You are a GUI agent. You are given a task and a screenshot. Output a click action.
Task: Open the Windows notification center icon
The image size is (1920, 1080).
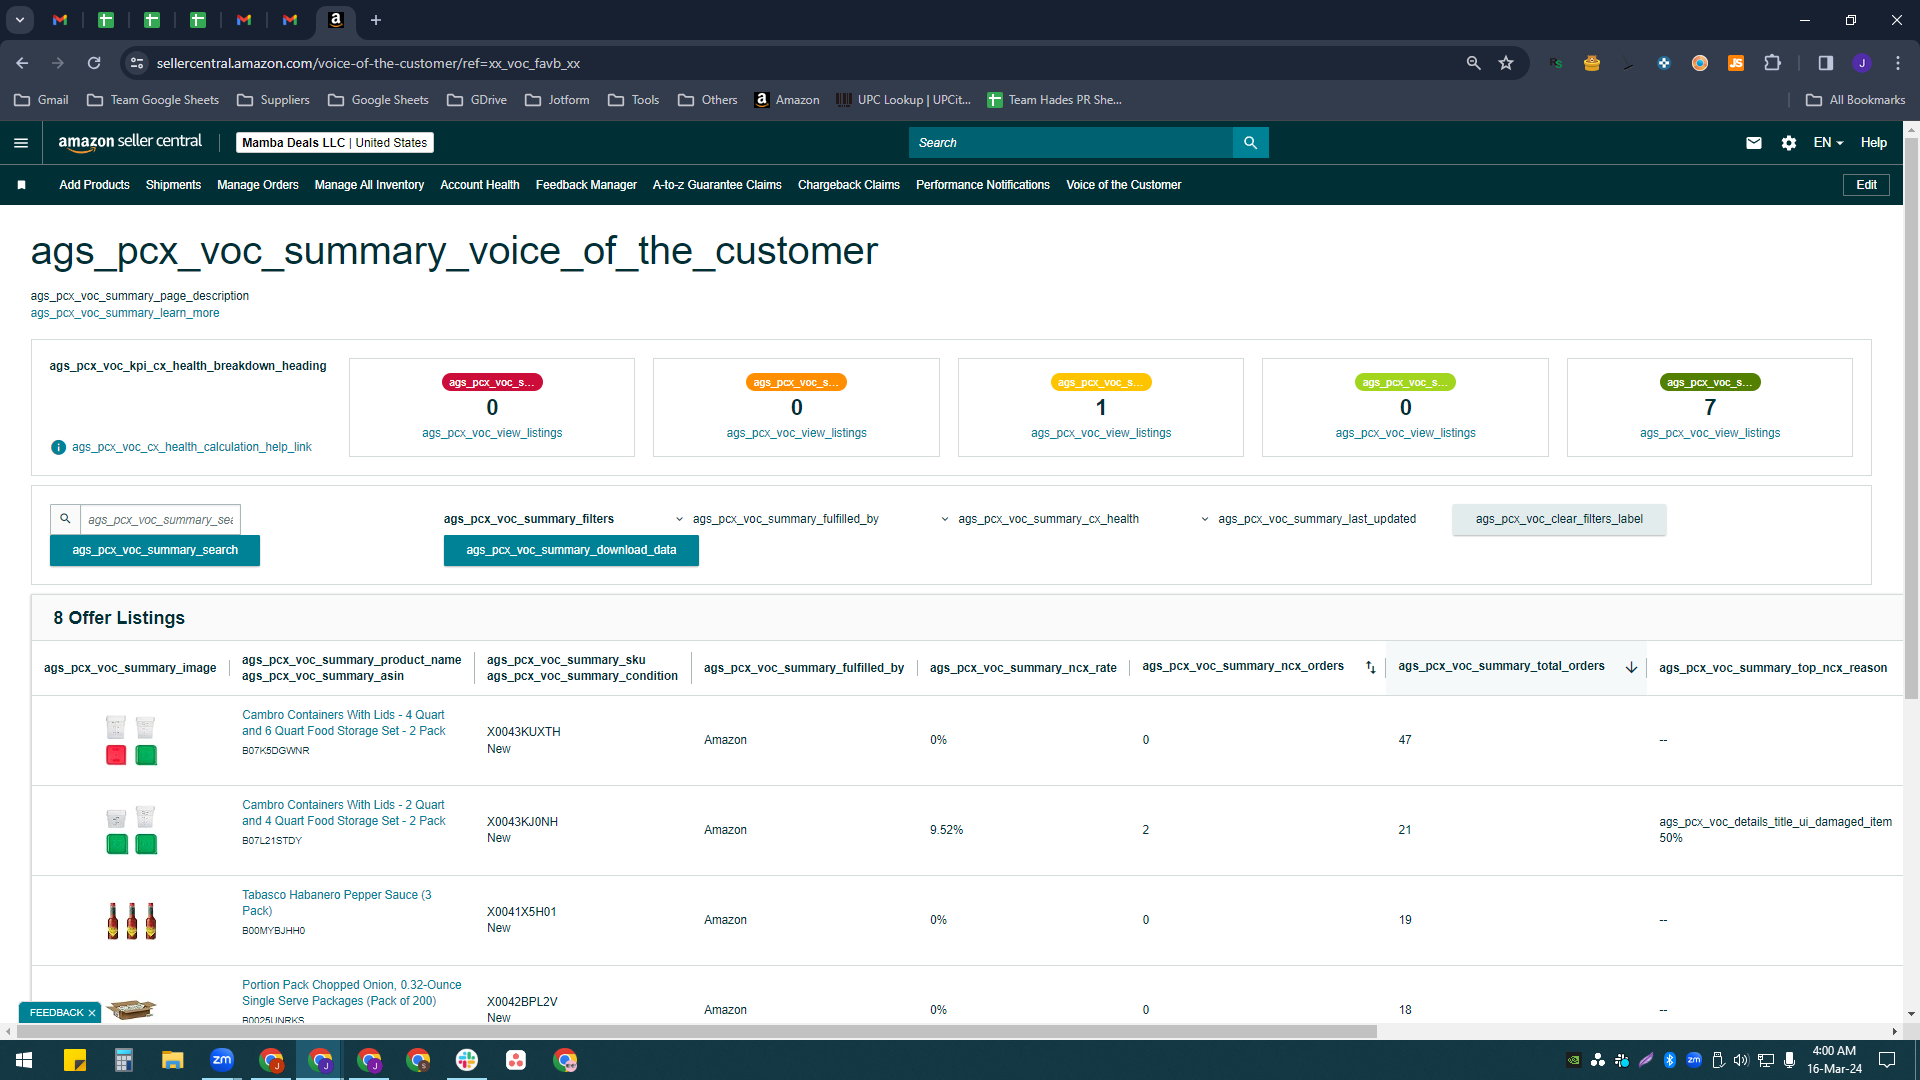(x=1887, y=1060)
